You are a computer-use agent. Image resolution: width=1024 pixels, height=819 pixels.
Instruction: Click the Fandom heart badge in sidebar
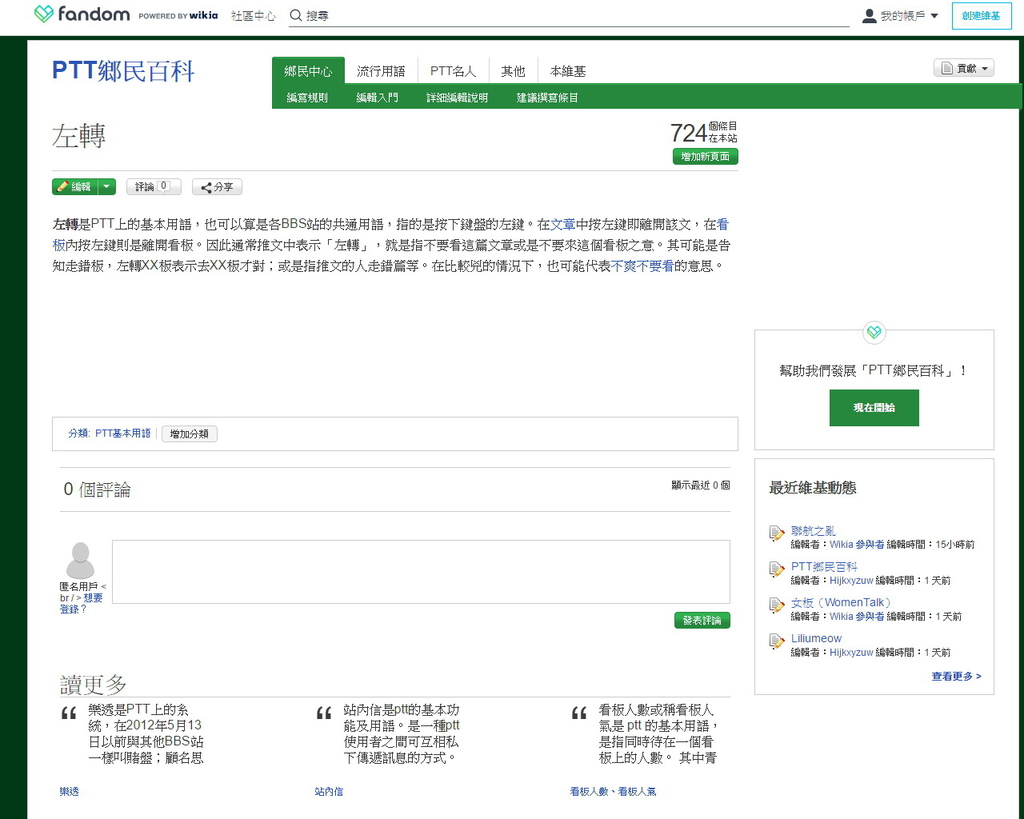[874, 332]
